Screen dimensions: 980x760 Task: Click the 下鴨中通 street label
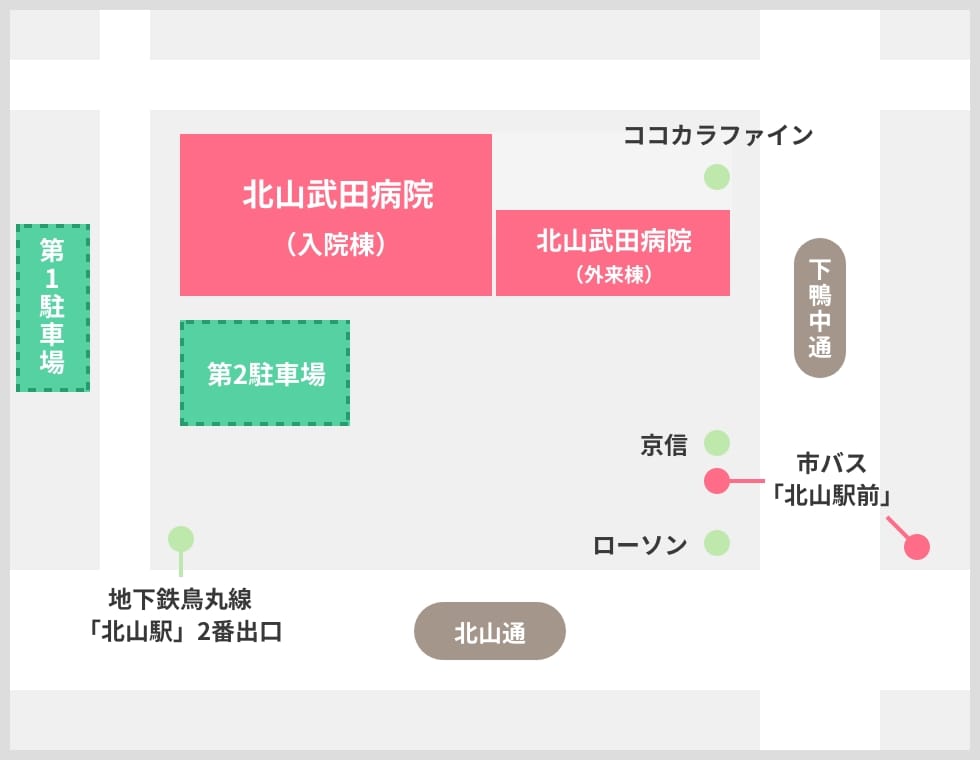click(819, 308)
